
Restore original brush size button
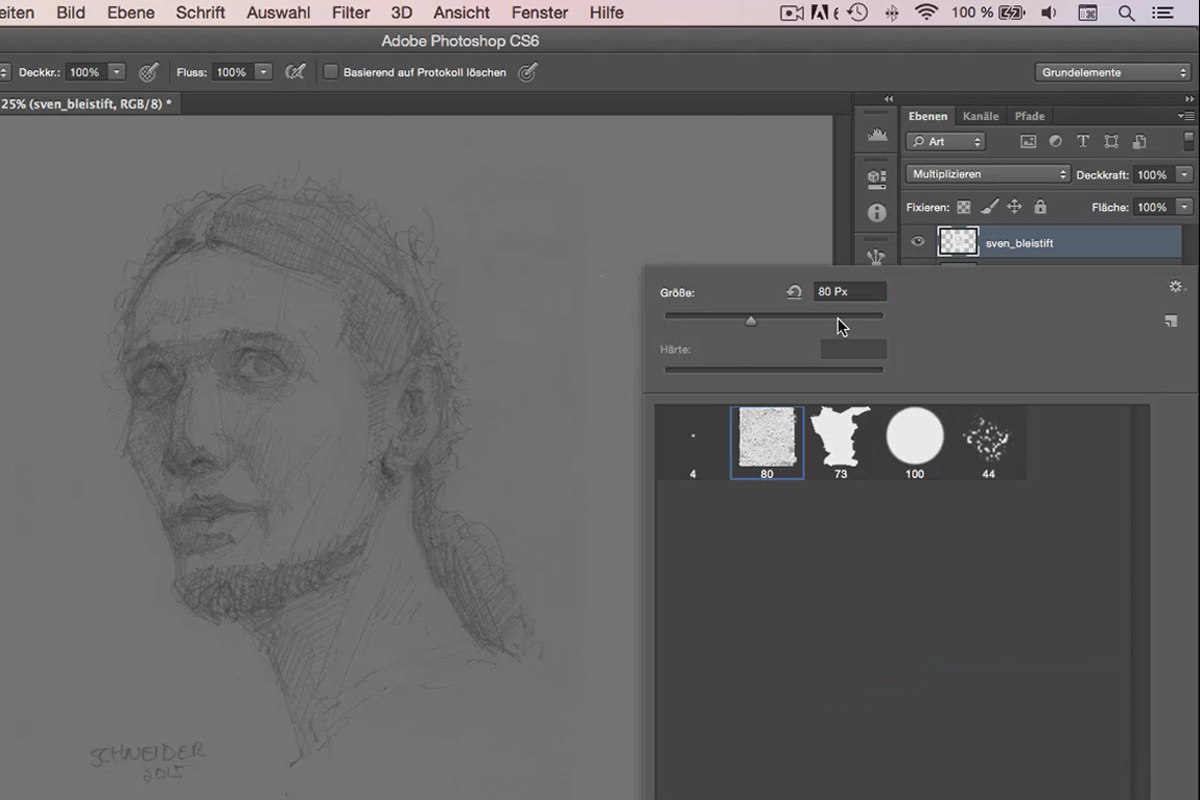(794, 292)
